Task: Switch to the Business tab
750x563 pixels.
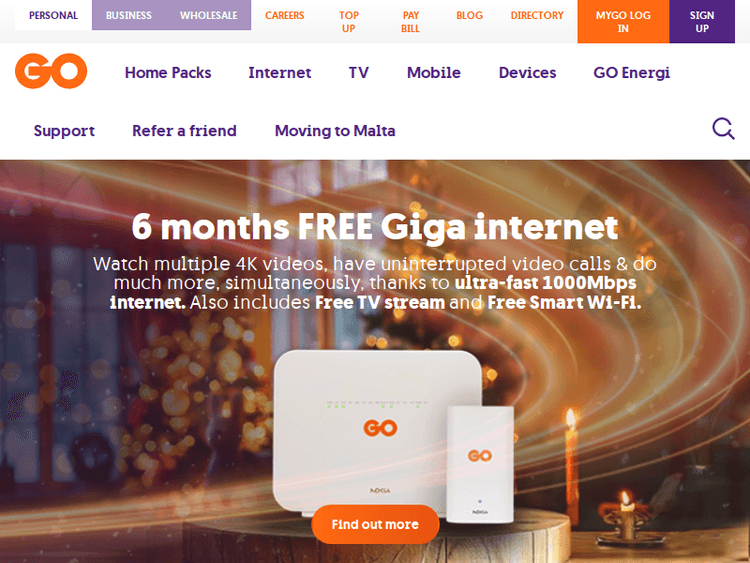Action: pyautogui.click(x=129, y=15)
